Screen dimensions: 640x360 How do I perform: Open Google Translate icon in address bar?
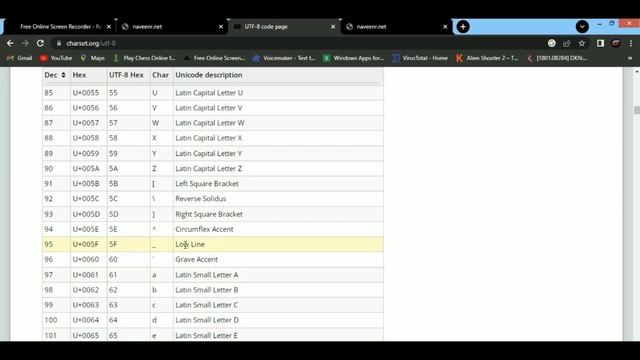tap(551, 43)
